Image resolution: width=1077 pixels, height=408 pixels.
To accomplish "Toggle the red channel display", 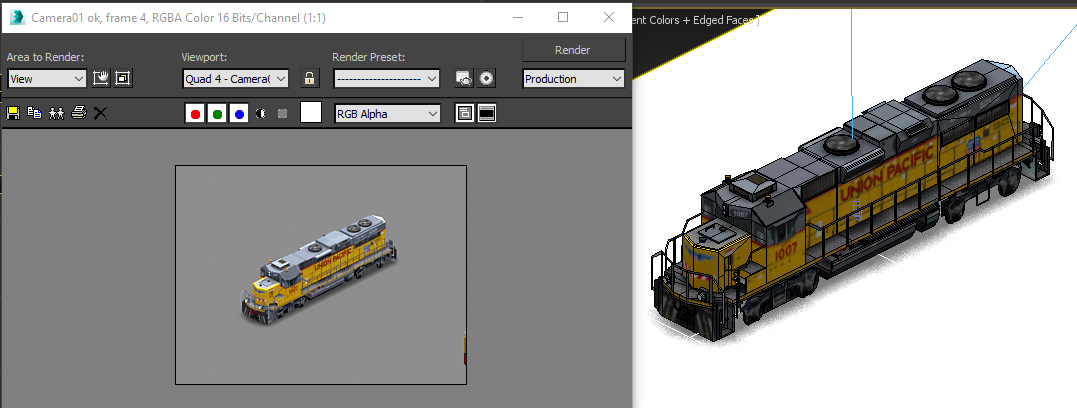I will 195,114.
